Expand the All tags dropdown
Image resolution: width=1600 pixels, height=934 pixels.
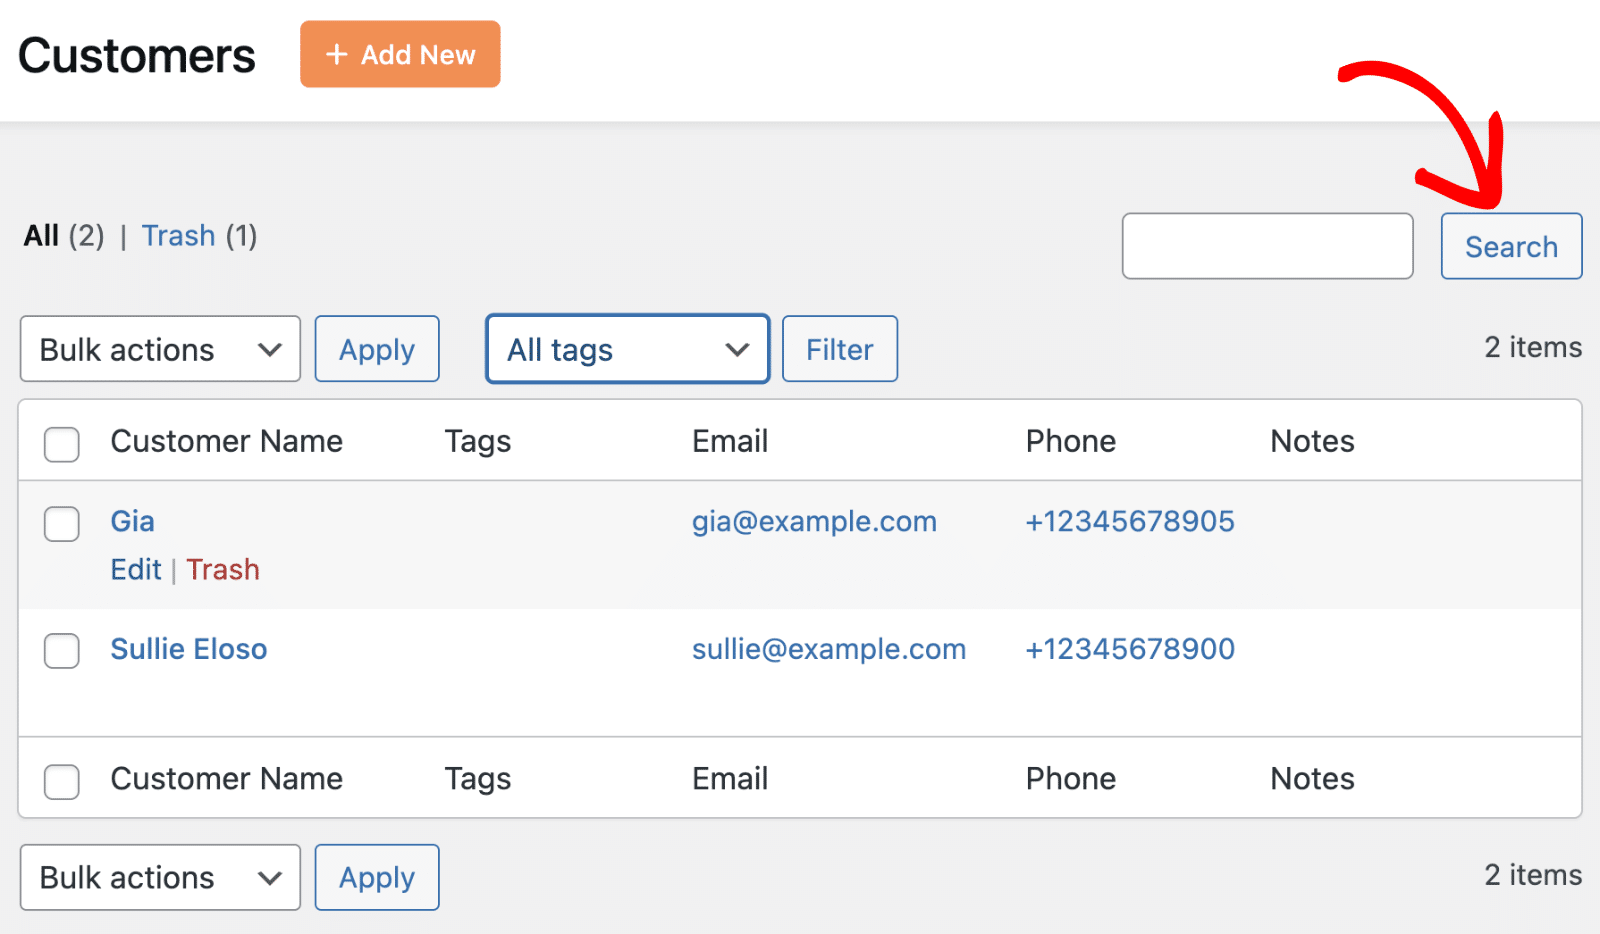tap(627, 349)
